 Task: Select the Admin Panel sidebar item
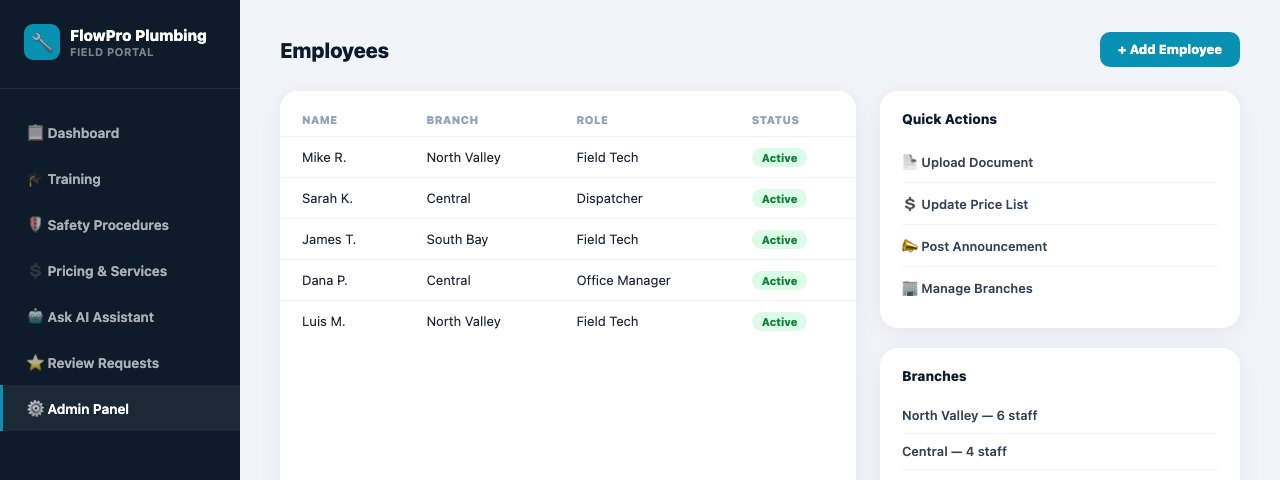pos(120,409)
